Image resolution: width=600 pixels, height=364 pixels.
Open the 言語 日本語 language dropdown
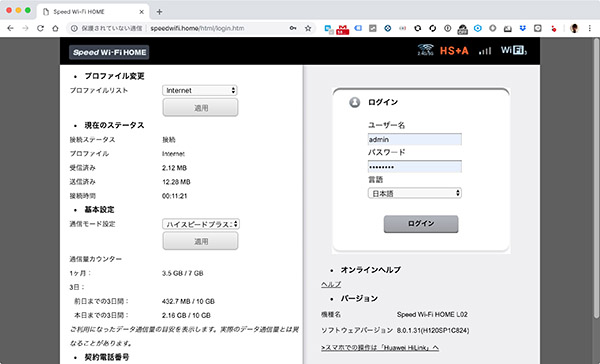coord(415,193)
